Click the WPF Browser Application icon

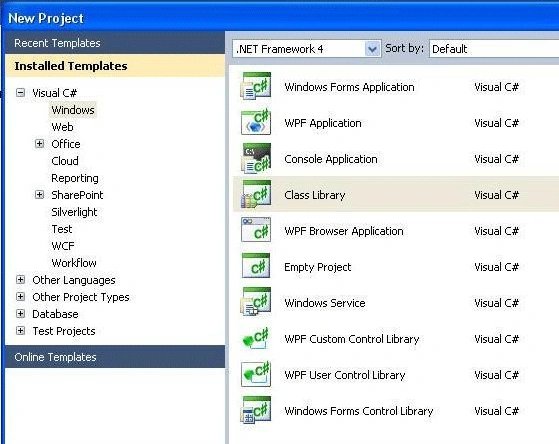(256, 230)
